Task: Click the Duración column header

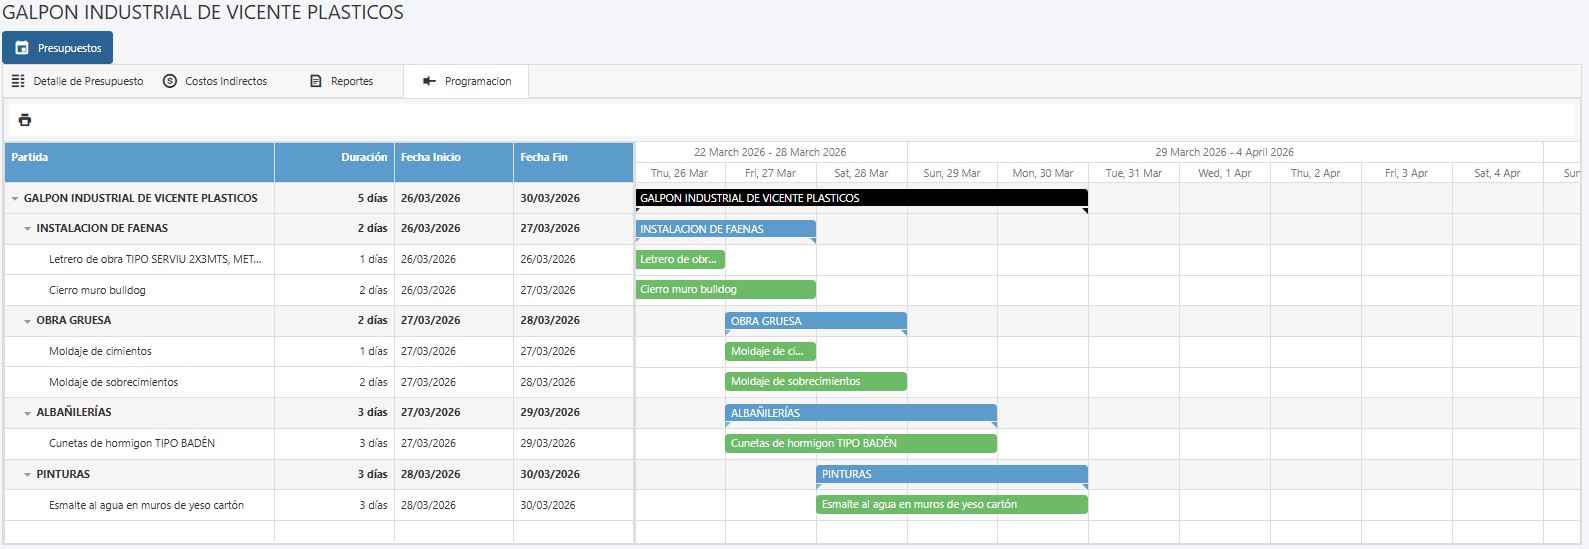Action: [x=363, y=158]
